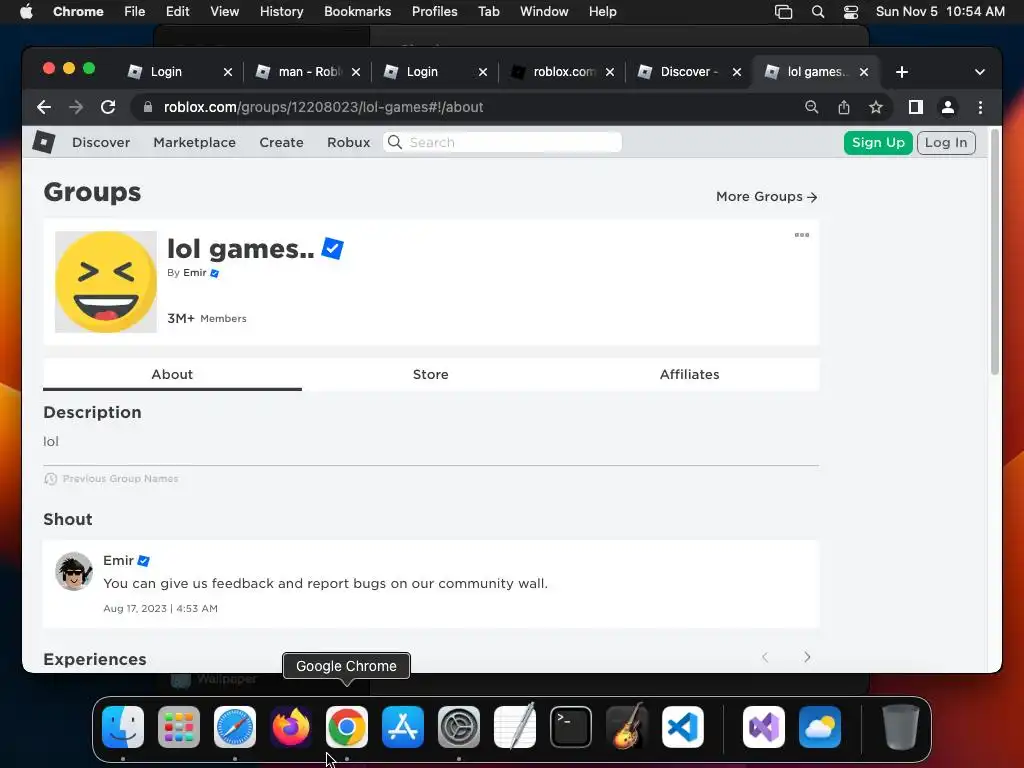
Task: Open owner Emir's profile link under group name
Action: tap(195, 272)
